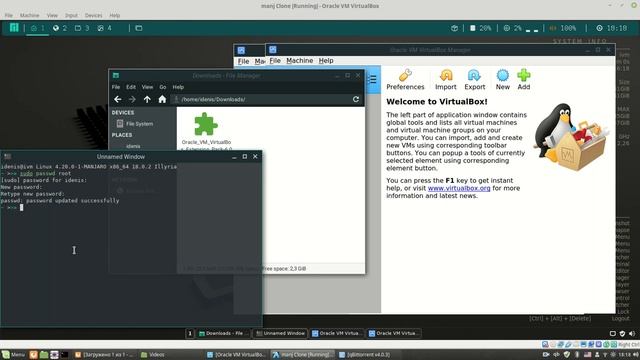640x360 pixels.
Task: Click the package updates cube icon on the top panel
Action: pyautogui.click(x=454, y=28)
